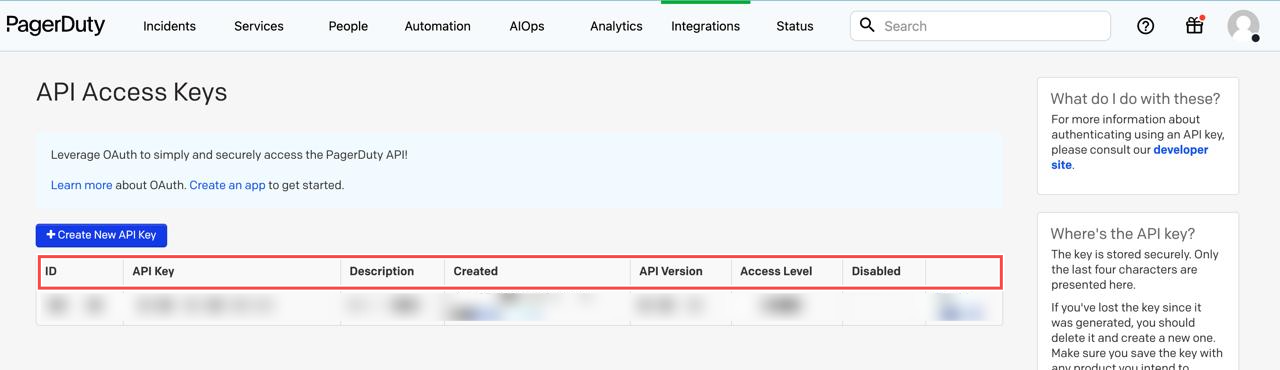The height and width of the screenshot is (370, 1280).
Task: Open the user avatar profile menu
Action: tap(1243, 26)
